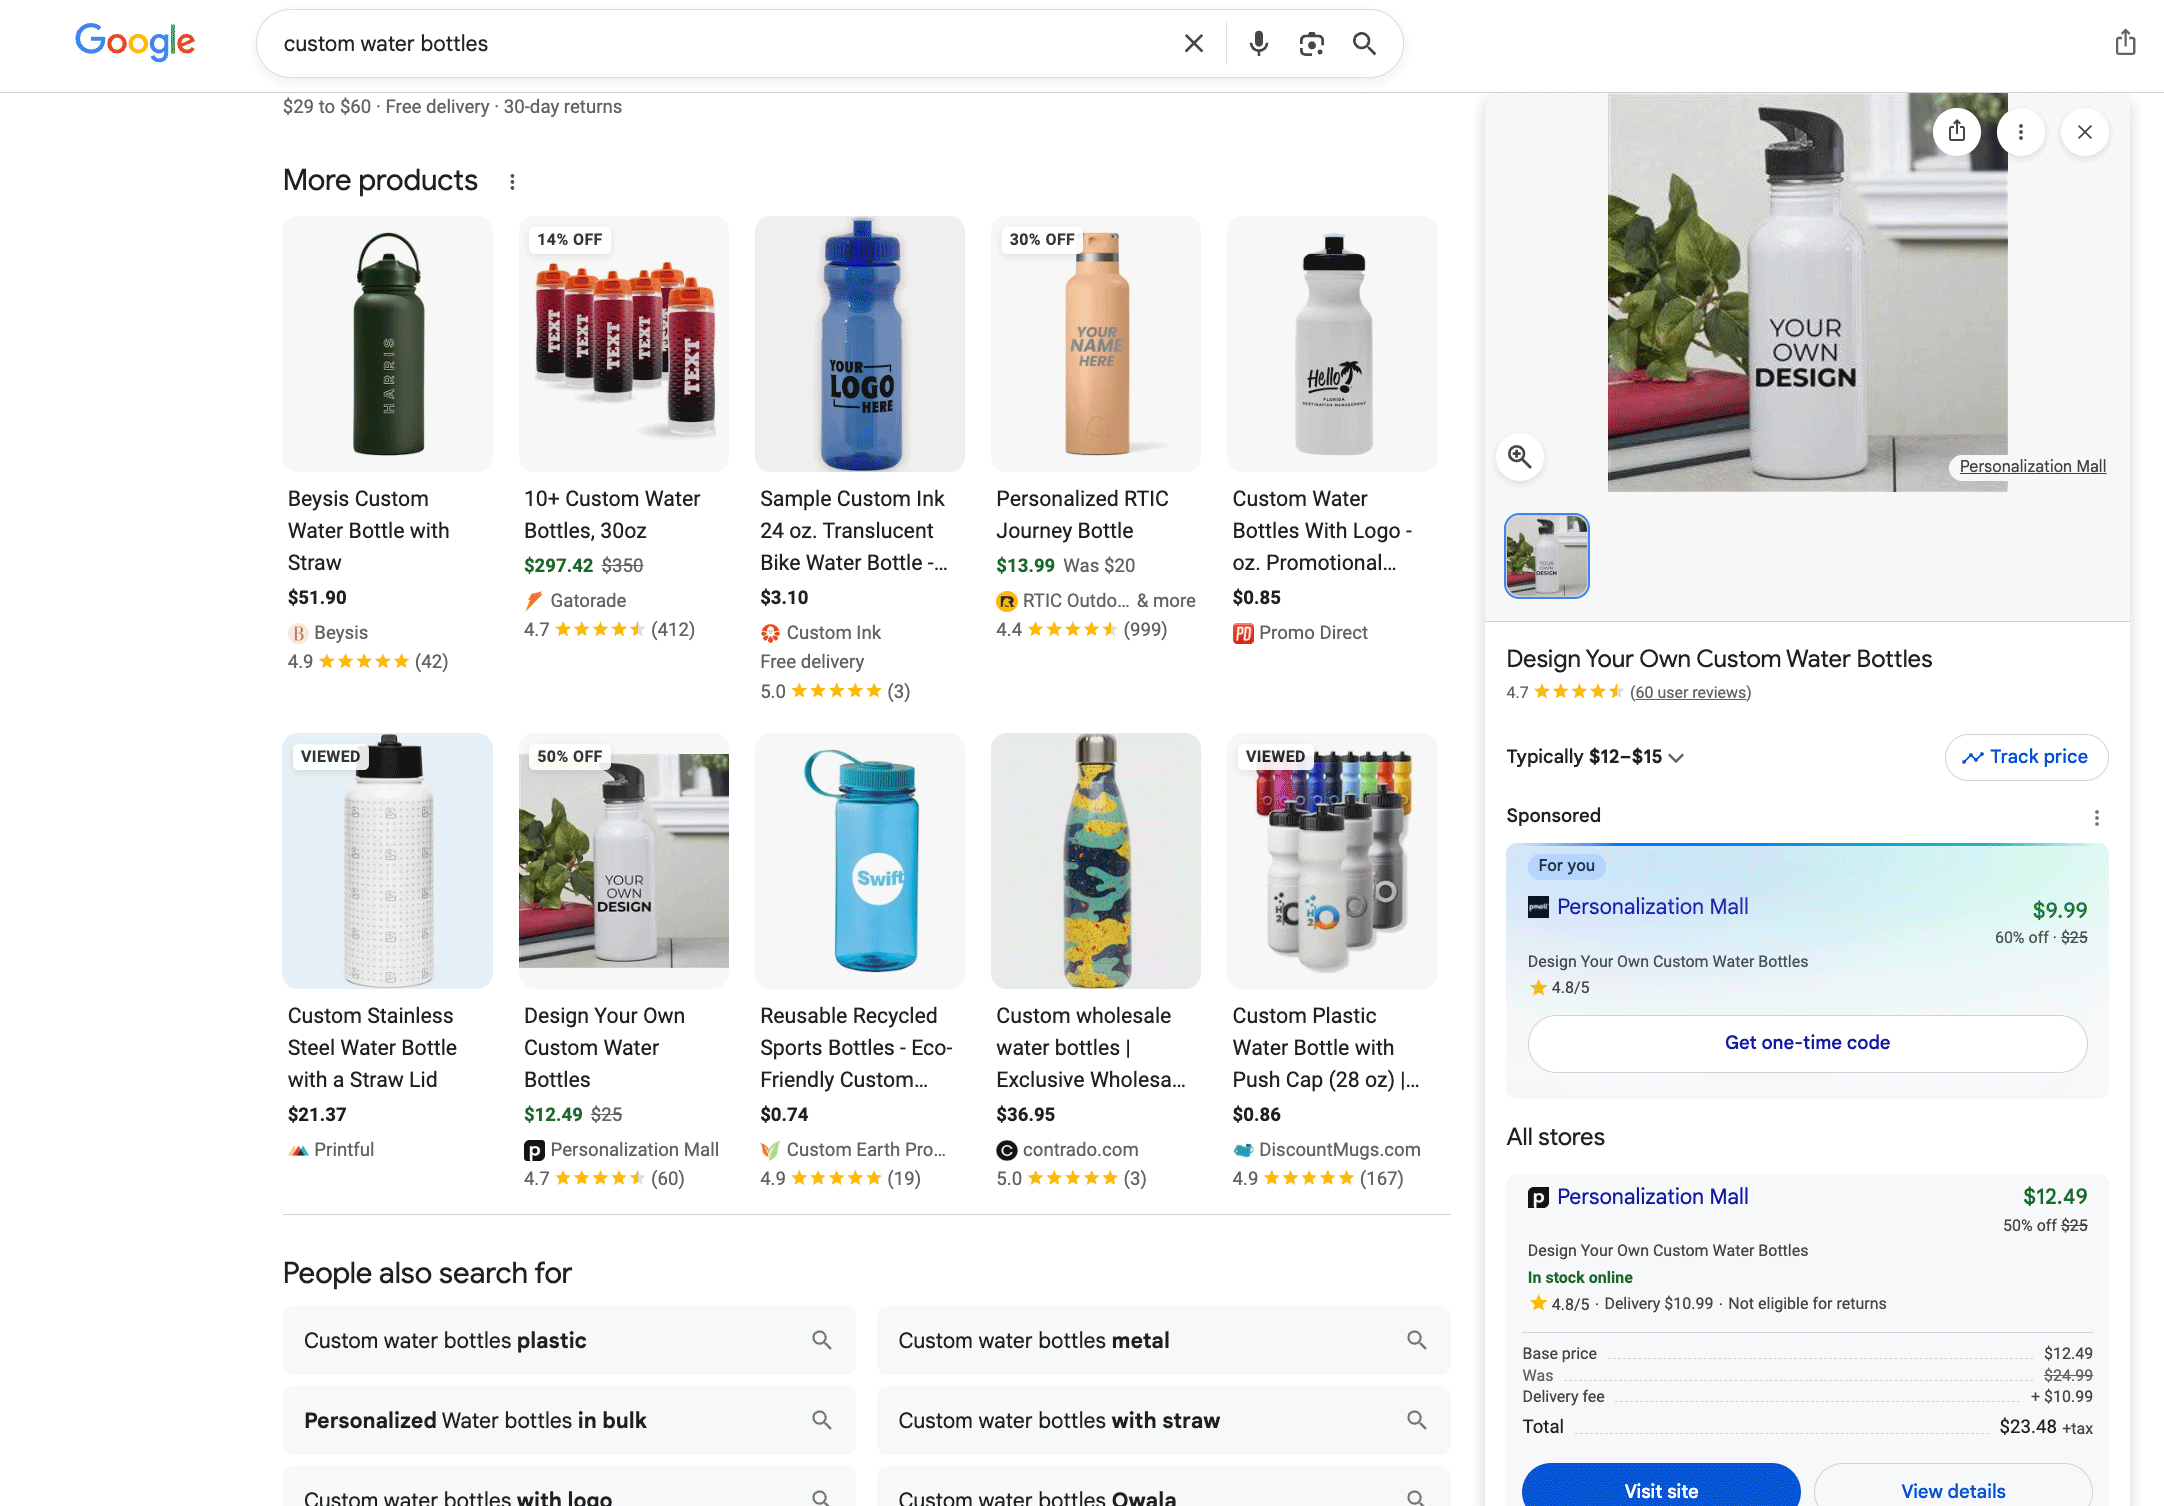Click Printful seller icon
Viewport: 2164px width, 1506px height.
pos(298,1150)
